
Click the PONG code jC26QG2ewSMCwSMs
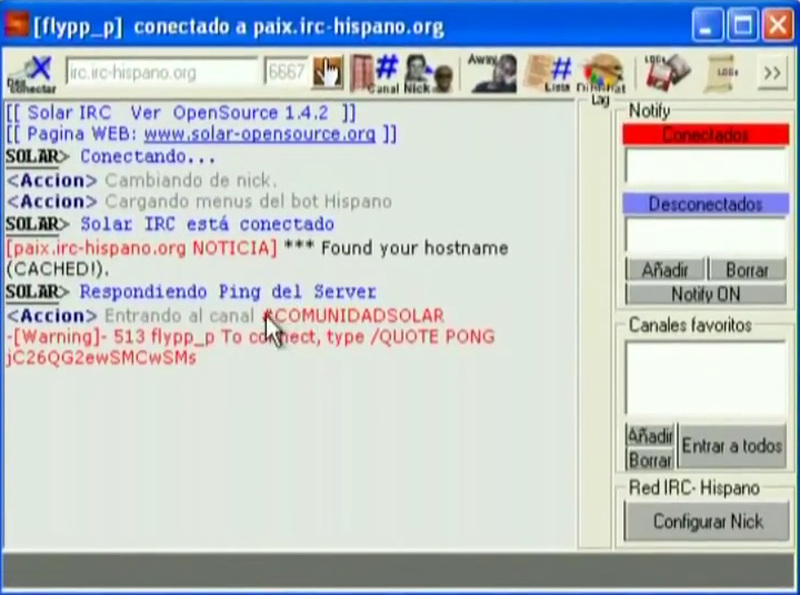pyautogui.click(x=101, y=358)
